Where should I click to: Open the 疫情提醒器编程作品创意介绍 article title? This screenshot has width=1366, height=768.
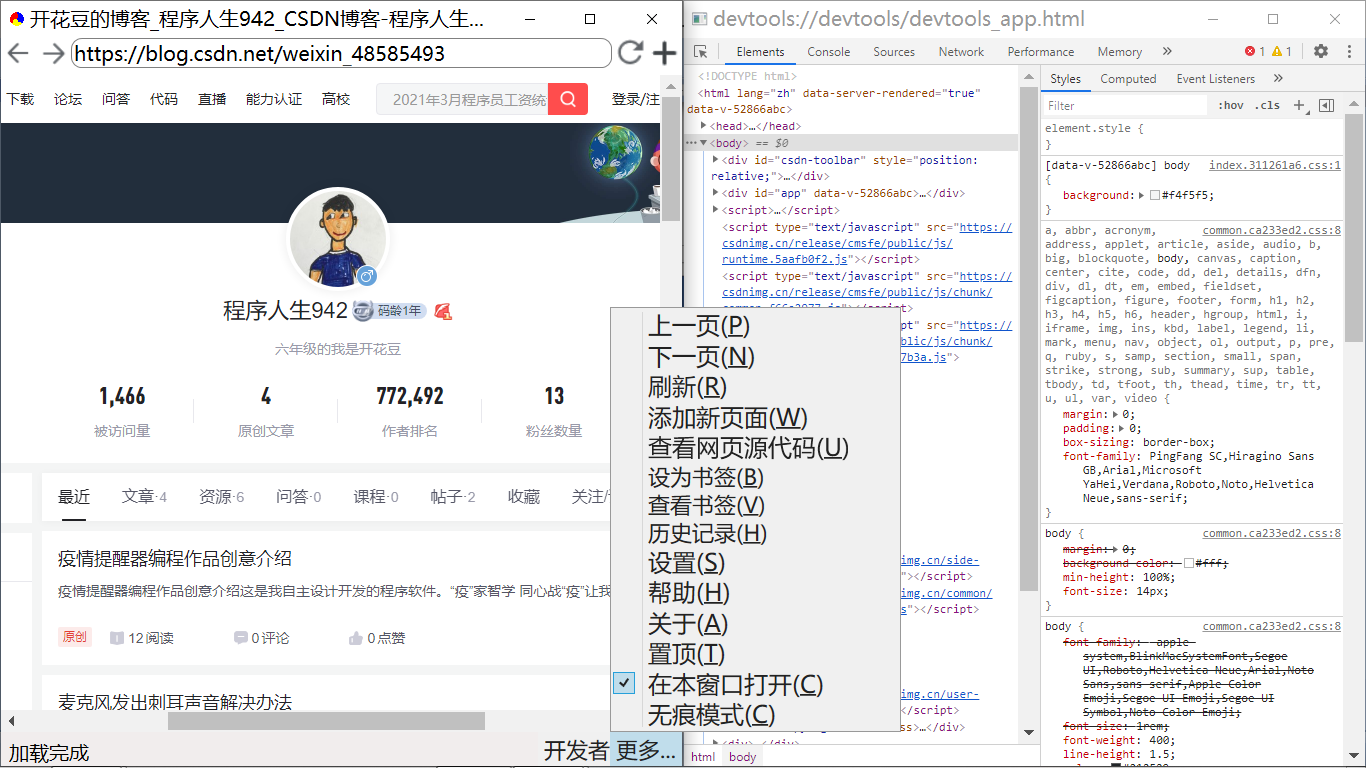[175, 559]
